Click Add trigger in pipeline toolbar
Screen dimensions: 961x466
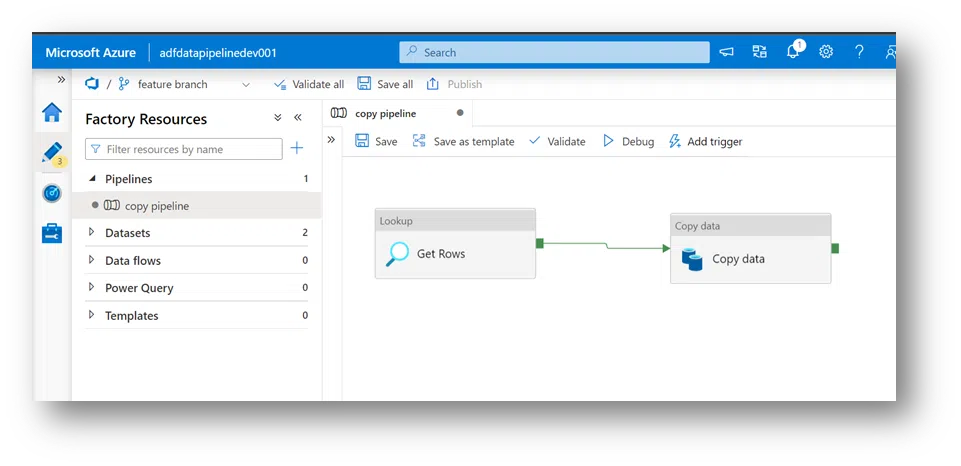click(705, 142)
